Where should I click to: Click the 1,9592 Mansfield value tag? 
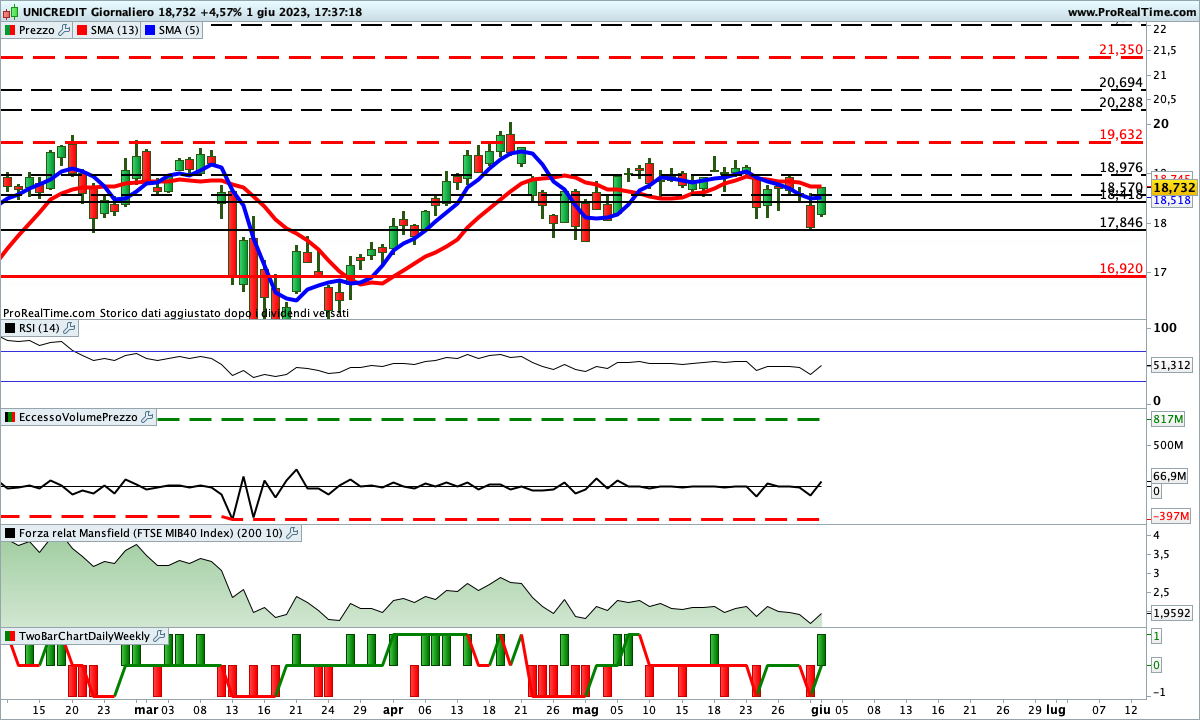[1171, 613]
